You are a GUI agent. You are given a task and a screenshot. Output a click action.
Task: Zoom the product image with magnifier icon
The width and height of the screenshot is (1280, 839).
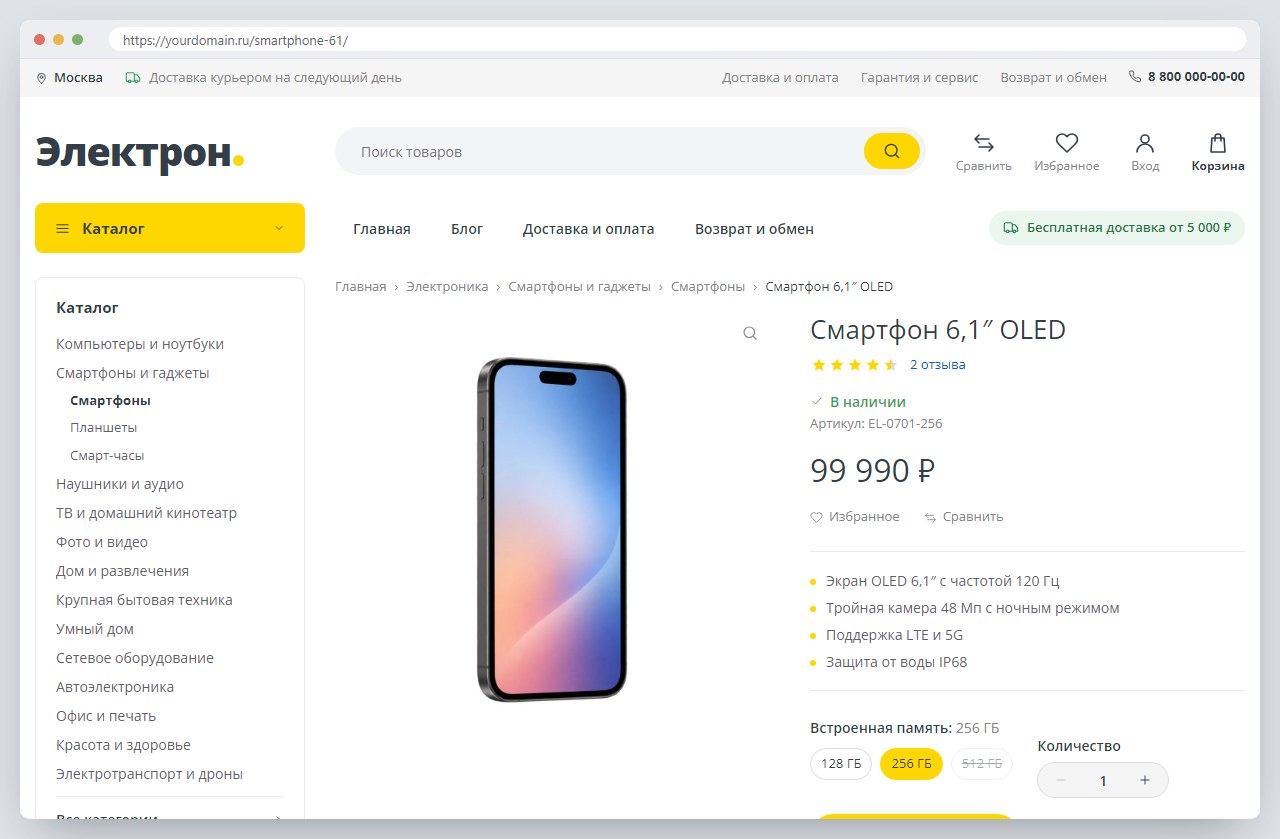pos(750,333)
